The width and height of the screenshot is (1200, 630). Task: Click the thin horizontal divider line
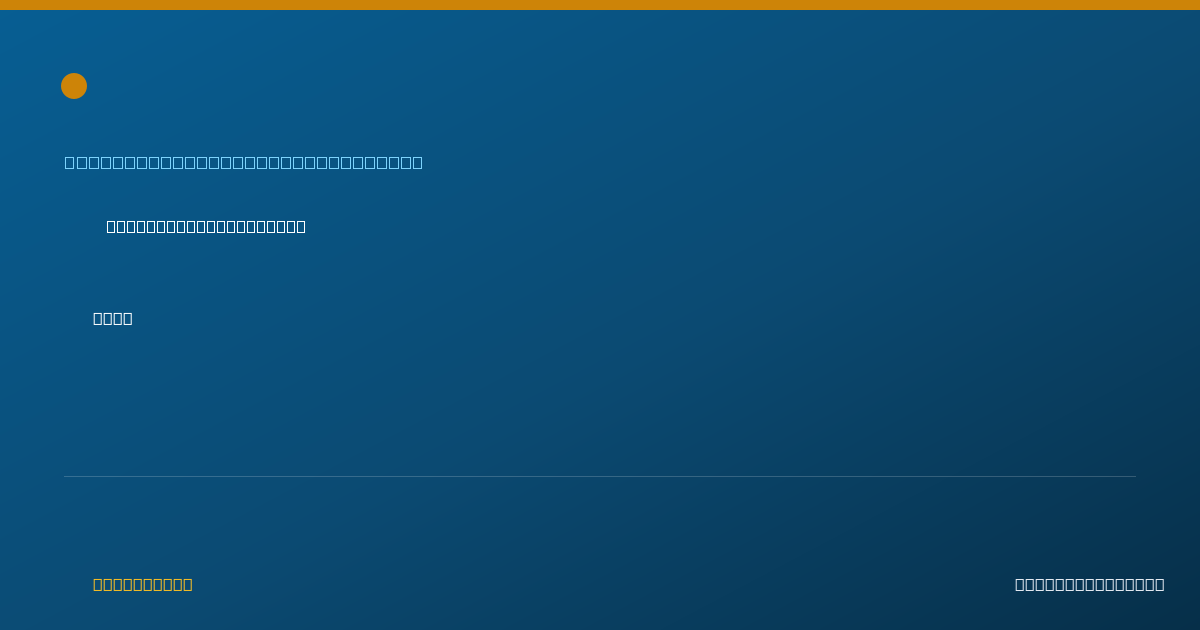(600, 476)
